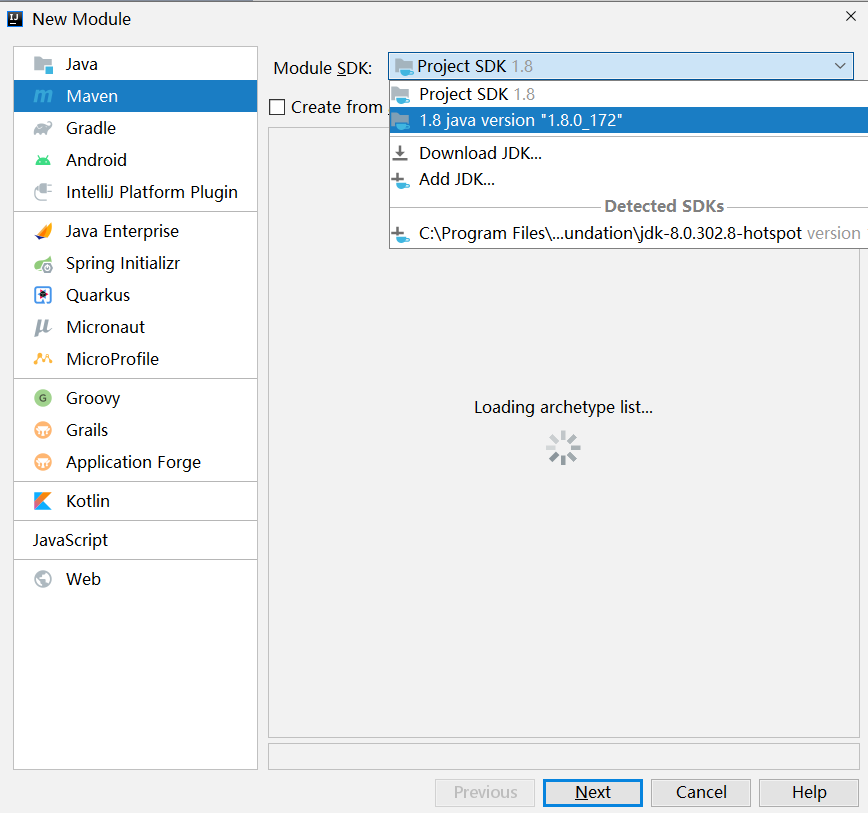868x813 pixels.
Task: Select Micronaut module type
Action: 136,328
